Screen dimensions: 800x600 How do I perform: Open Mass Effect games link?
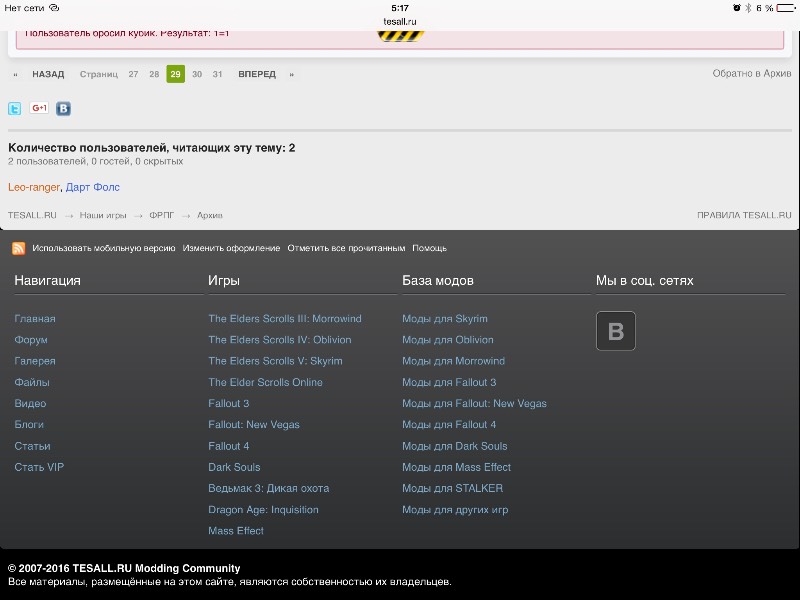[236, 531]
